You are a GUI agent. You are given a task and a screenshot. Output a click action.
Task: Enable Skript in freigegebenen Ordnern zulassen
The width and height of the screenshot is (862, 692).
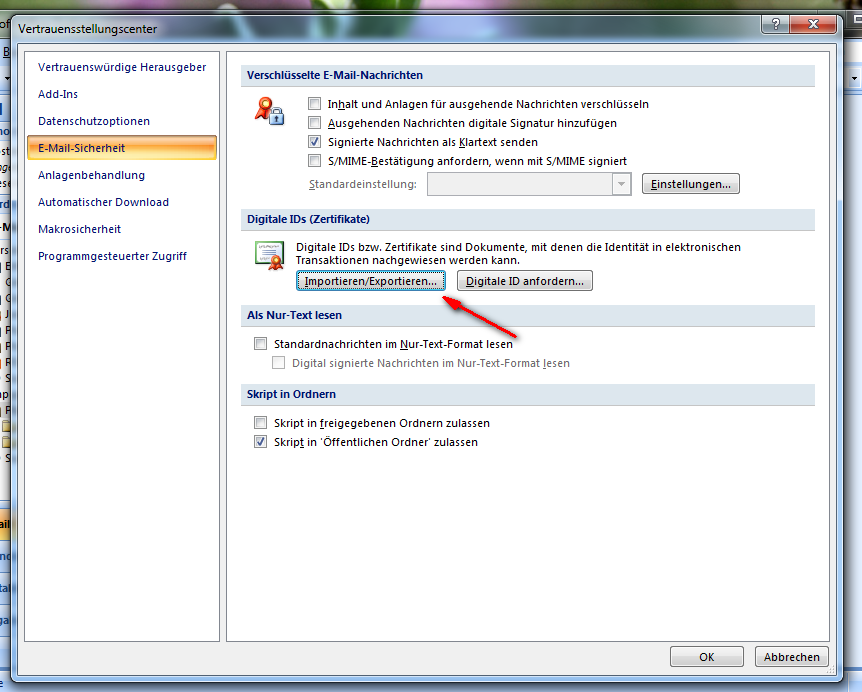coord(260,423)
